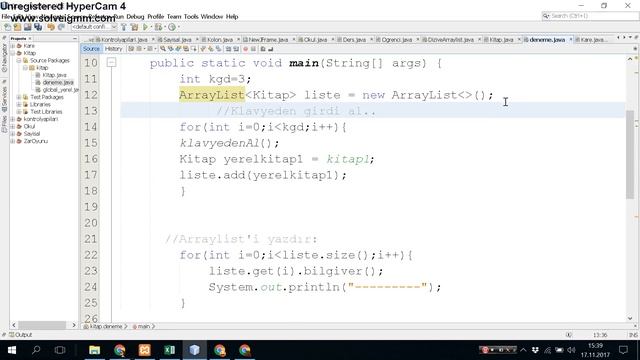Expand the Test Packages node

[x=19, y=97]
